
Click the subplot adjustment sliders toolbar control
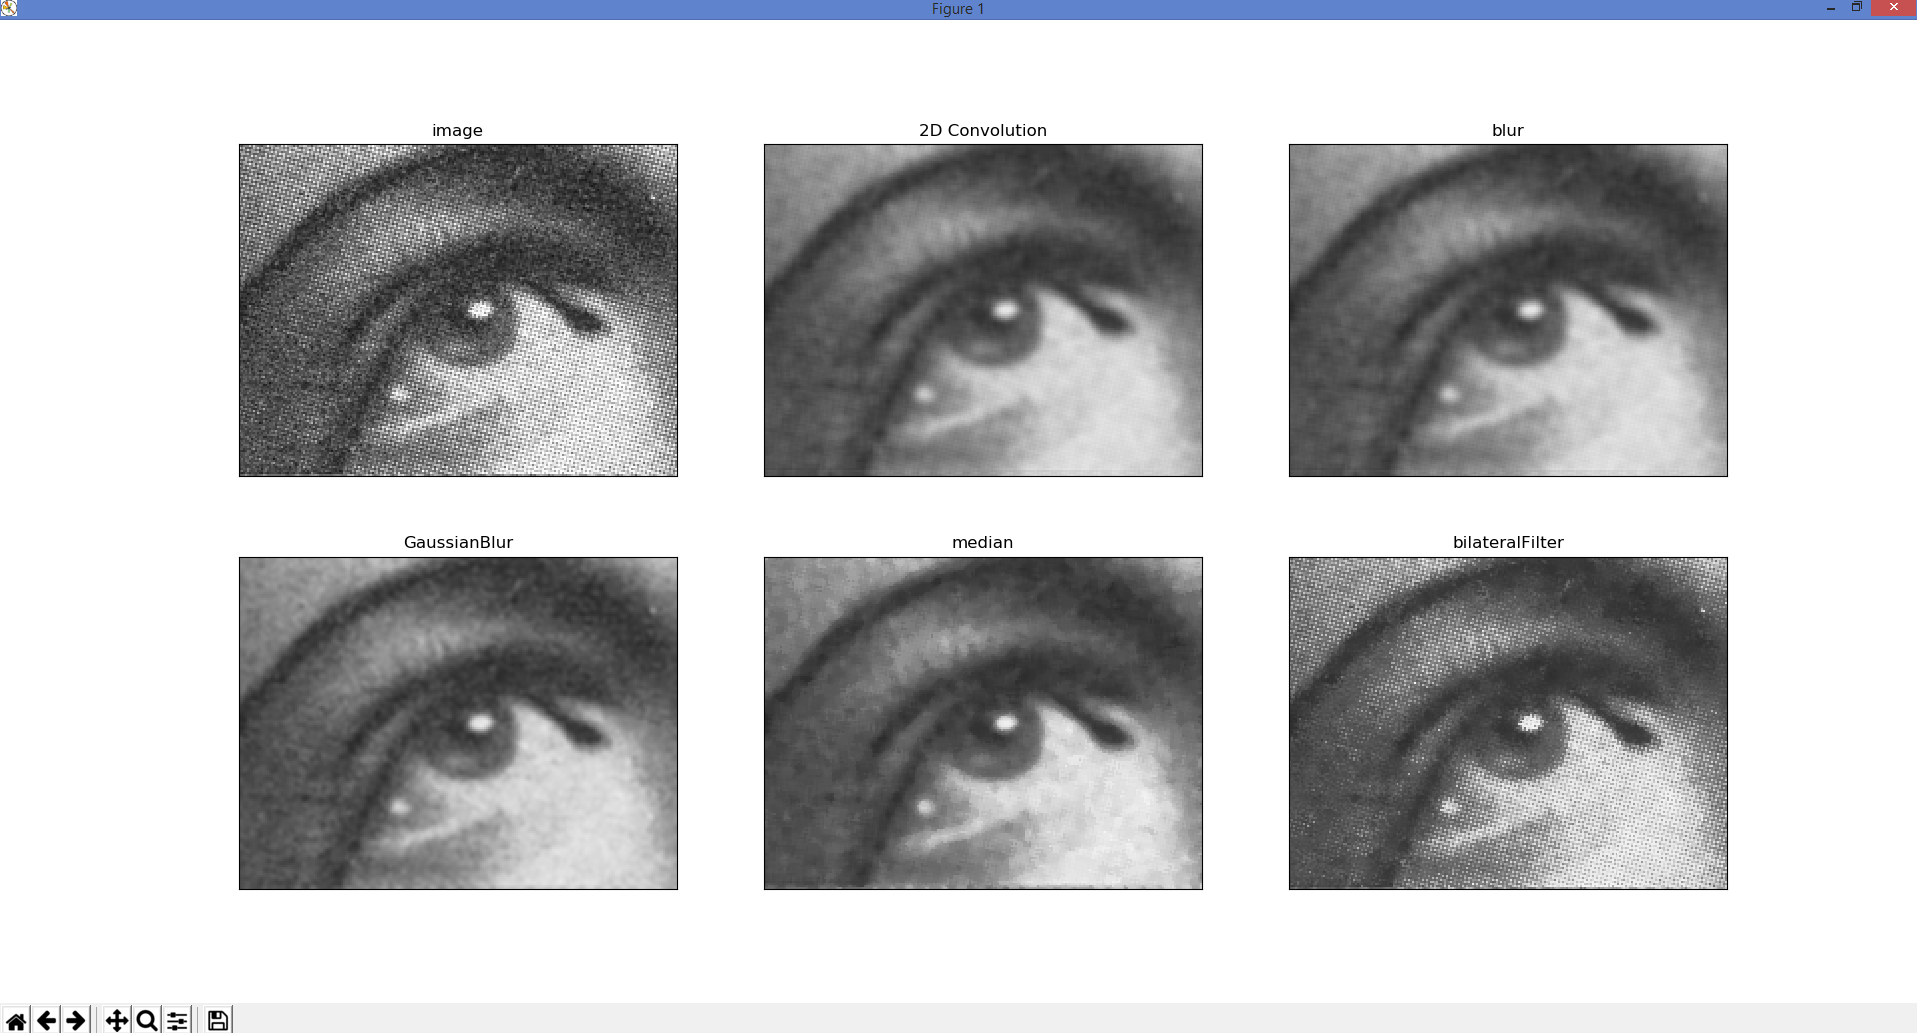175,1021
